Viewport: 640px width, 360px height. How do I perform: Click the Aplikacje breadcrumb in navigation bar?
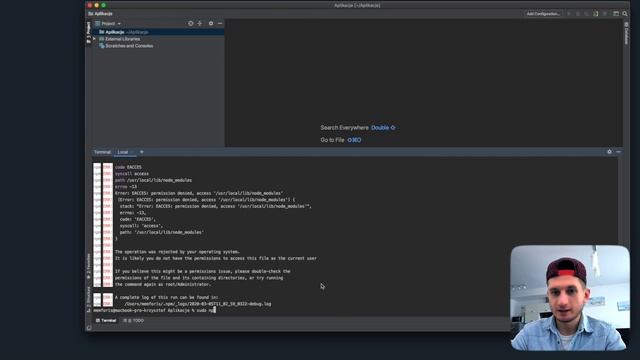pos(100,14)
